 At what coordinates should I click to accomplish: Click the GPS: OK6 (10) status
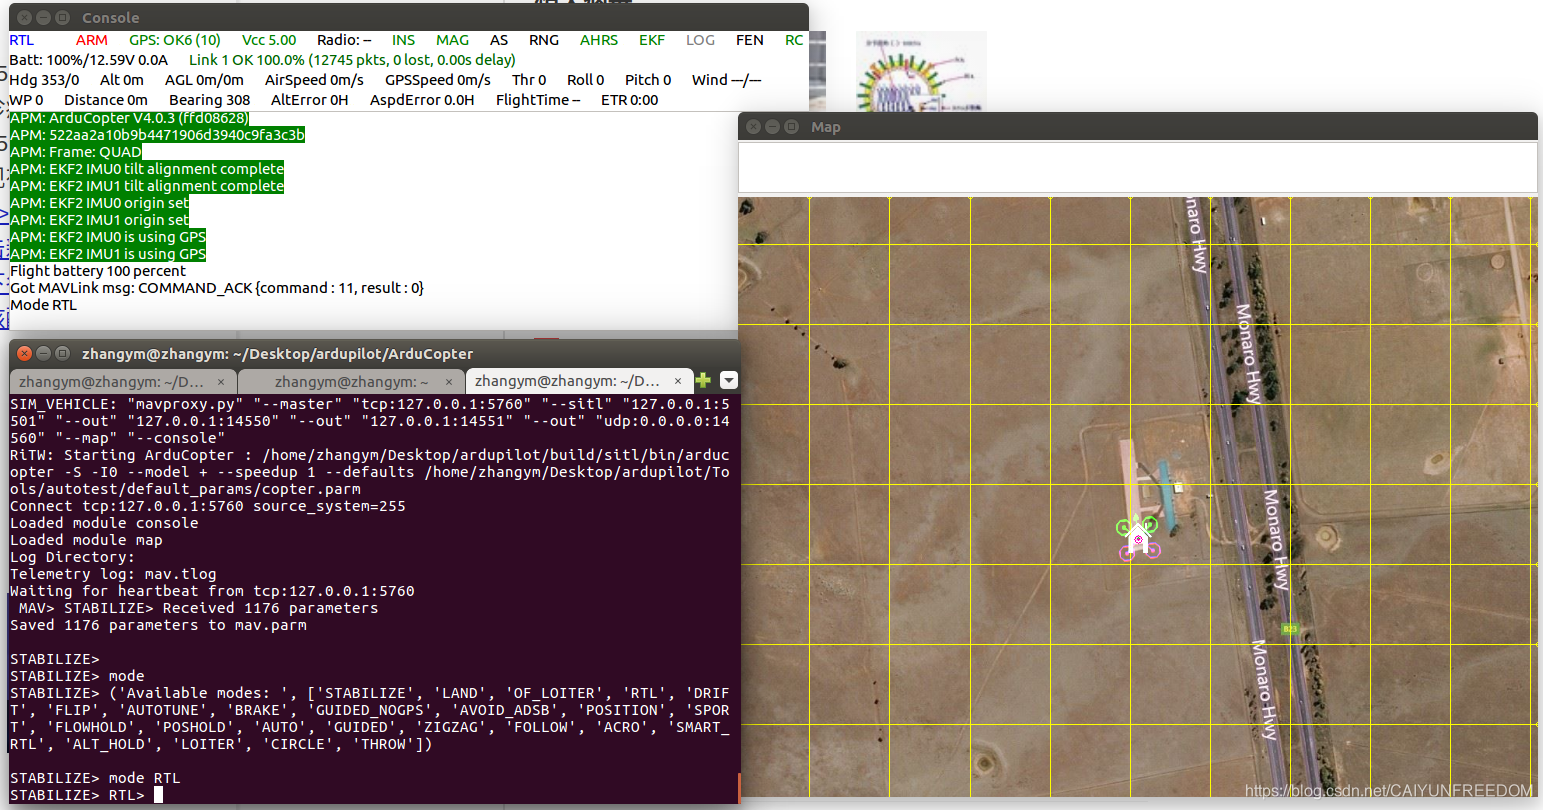coord(175,40)
